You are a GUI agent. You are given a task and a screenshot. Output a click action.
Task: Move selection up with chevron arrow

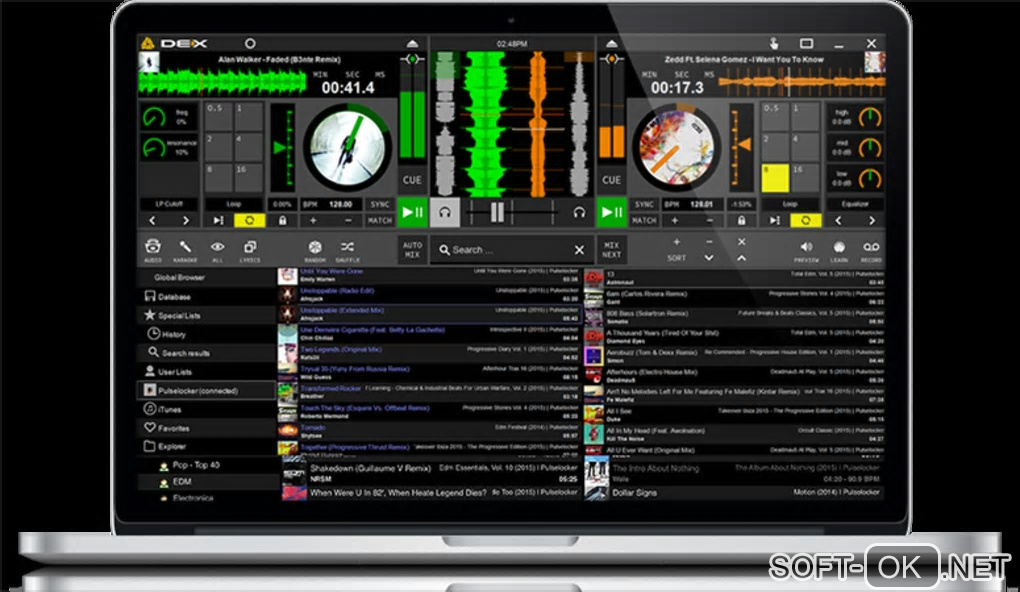tap(742, 258)
